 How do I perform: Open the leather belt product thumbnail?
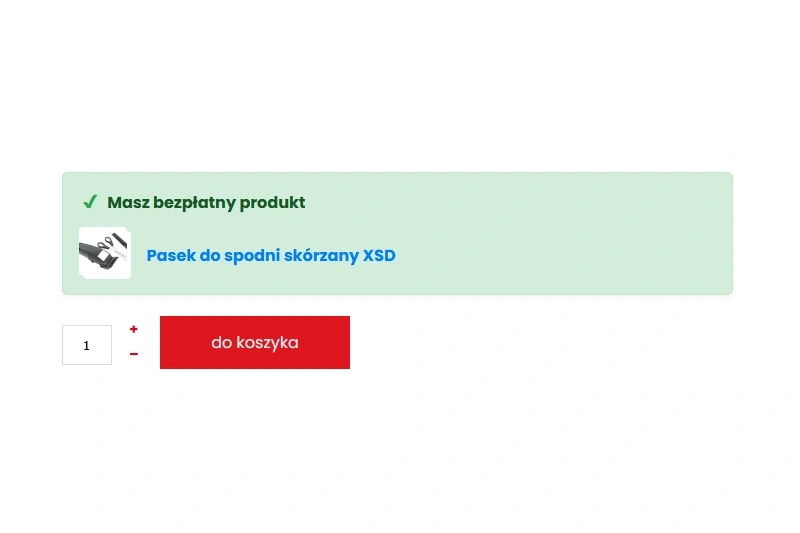click(x=105, y=253)
